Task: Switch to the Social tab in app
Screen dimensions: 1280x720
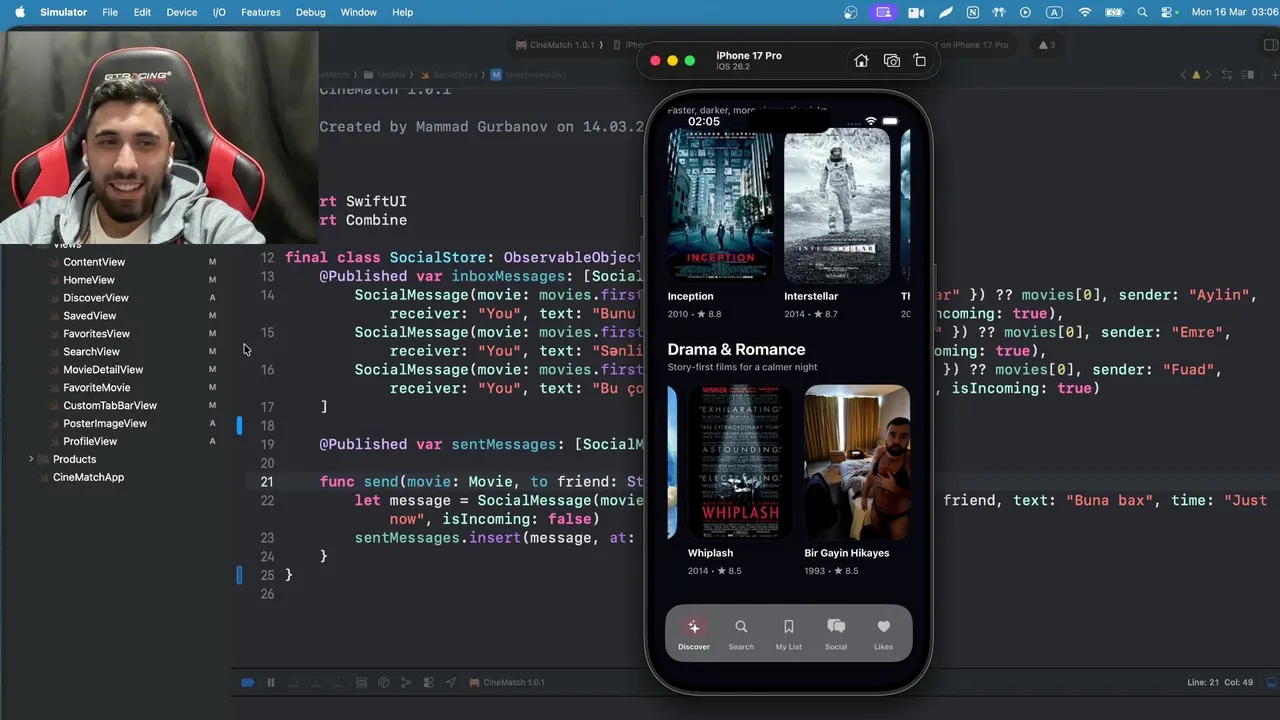Action: pyautogui.click(x=836, y=634)
